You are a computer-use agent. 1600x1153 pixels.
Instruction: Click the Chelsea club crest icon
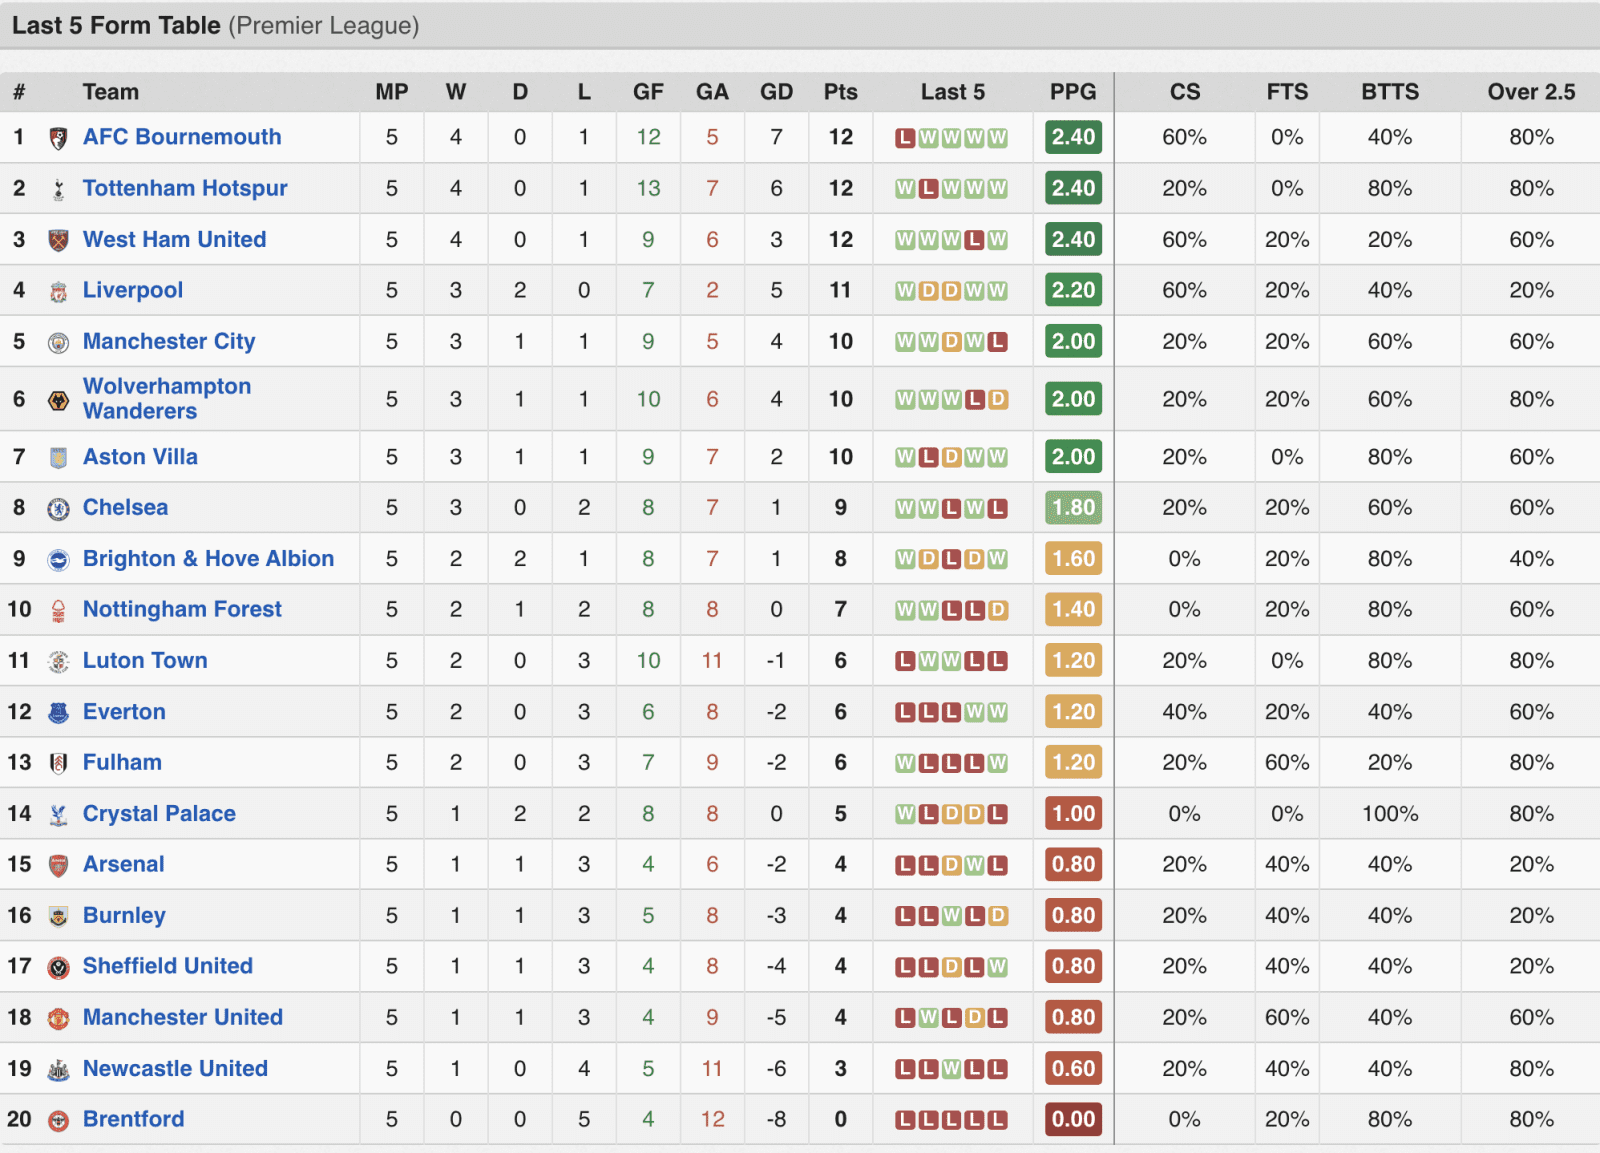[x=58, y=508]
